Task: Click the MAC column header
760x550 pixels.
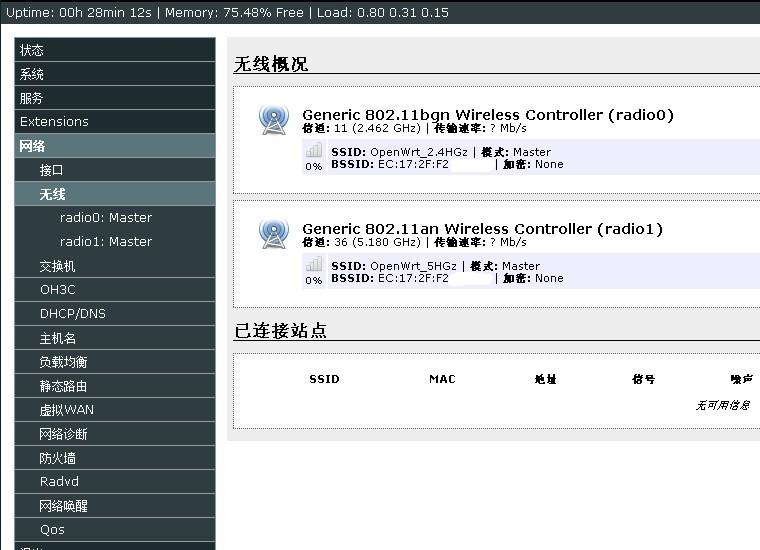Action: click(x=443, y=379)
